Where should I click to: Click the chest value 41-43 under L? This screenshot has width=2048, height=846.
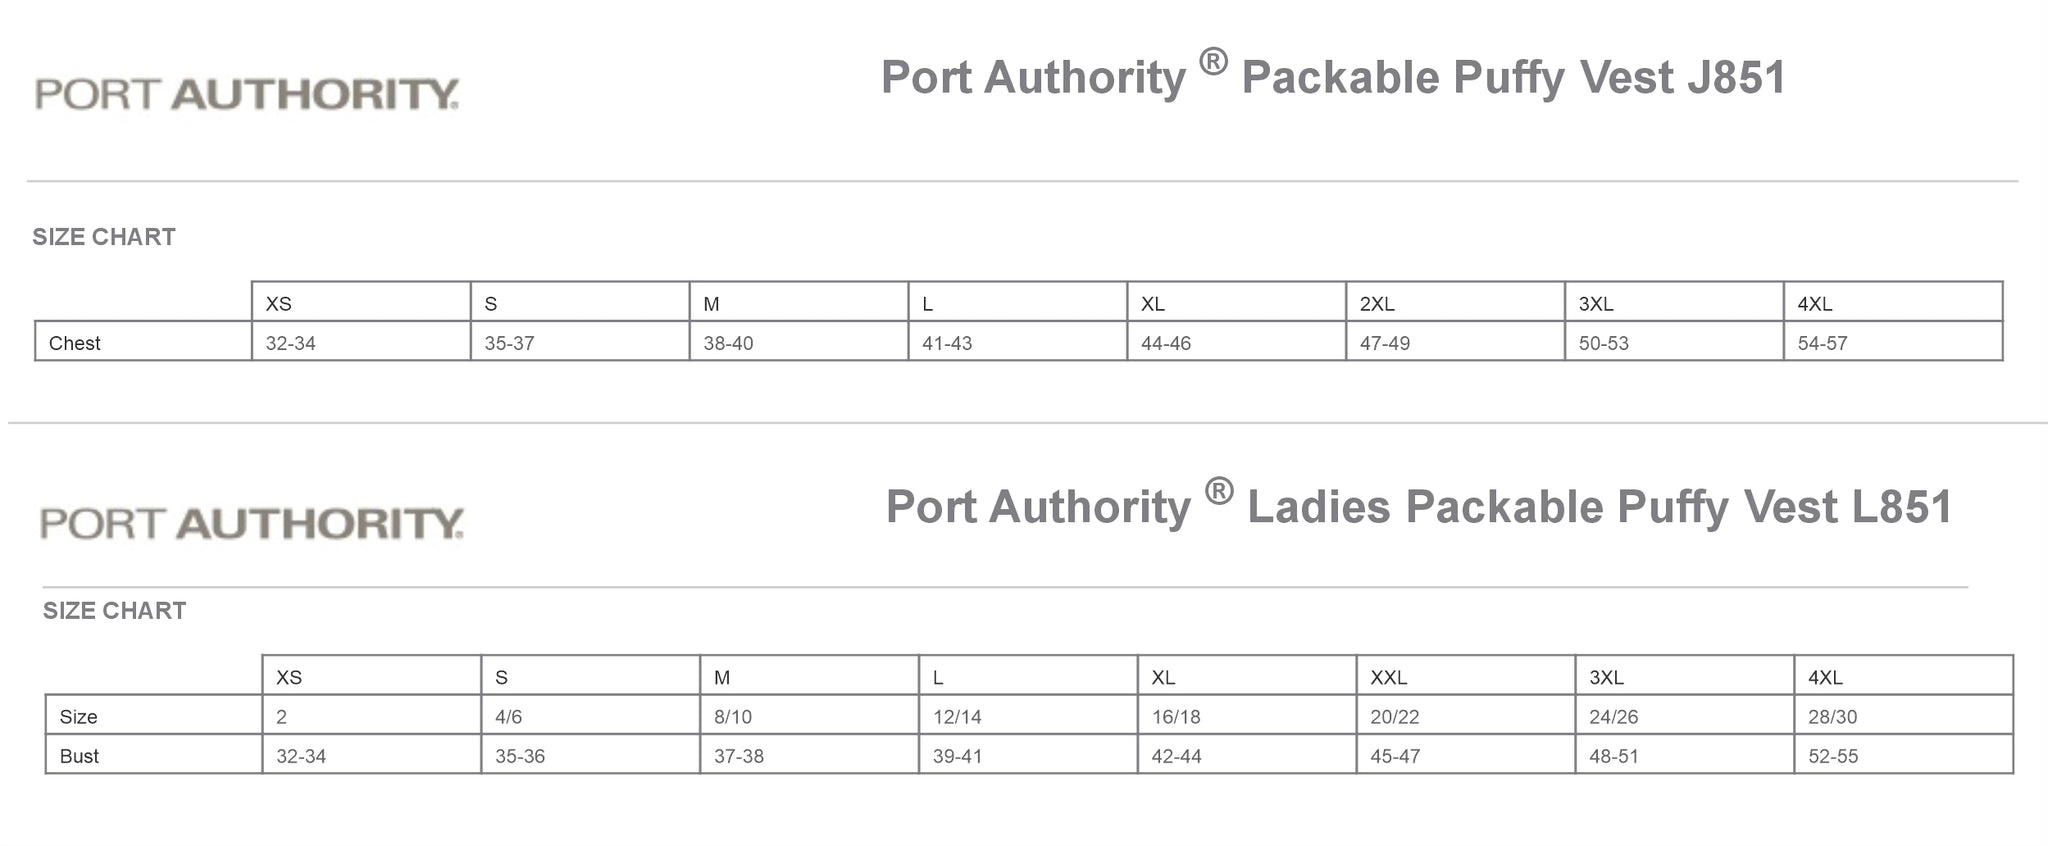[1018, 342]
